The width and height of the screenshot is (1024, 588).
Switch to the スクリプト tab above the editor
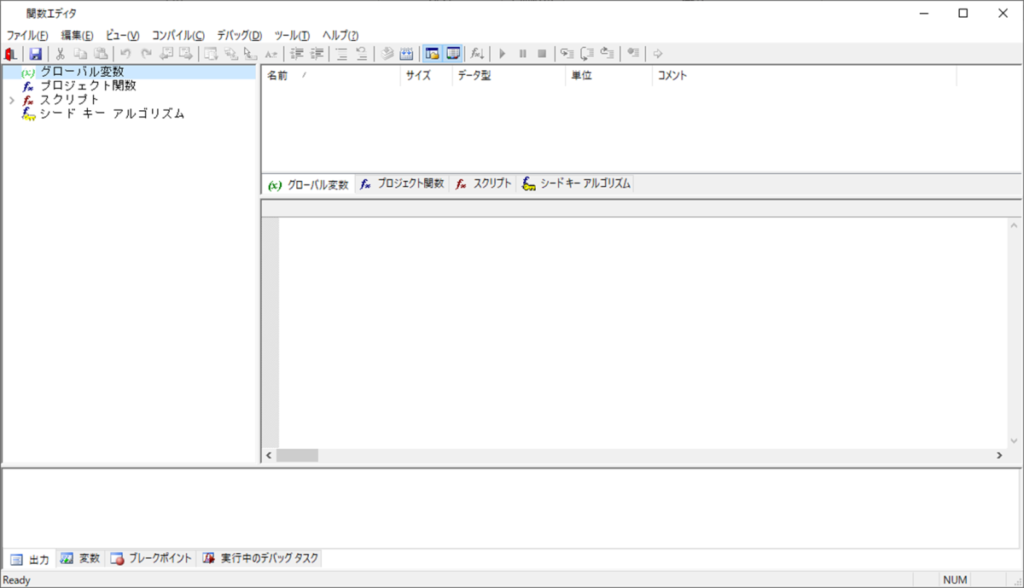pos(484,184)
